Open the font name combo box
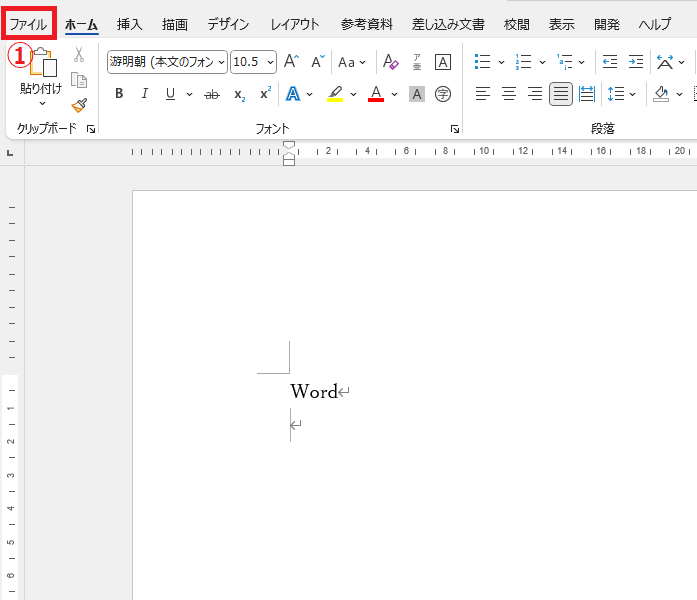Image resolution: width=697 pixels, height=600 pixels. coord(167,62)
